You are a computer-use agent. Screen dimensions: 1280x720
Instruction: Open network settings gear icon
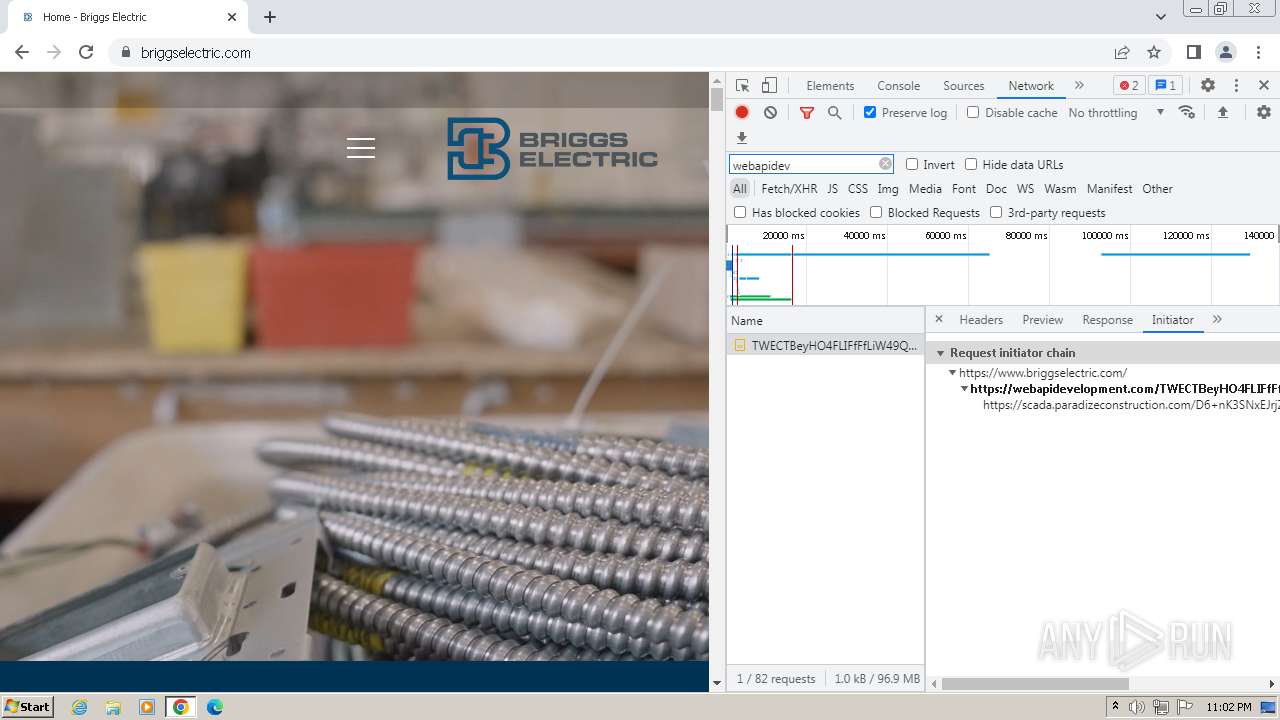tap(1264, 112)
